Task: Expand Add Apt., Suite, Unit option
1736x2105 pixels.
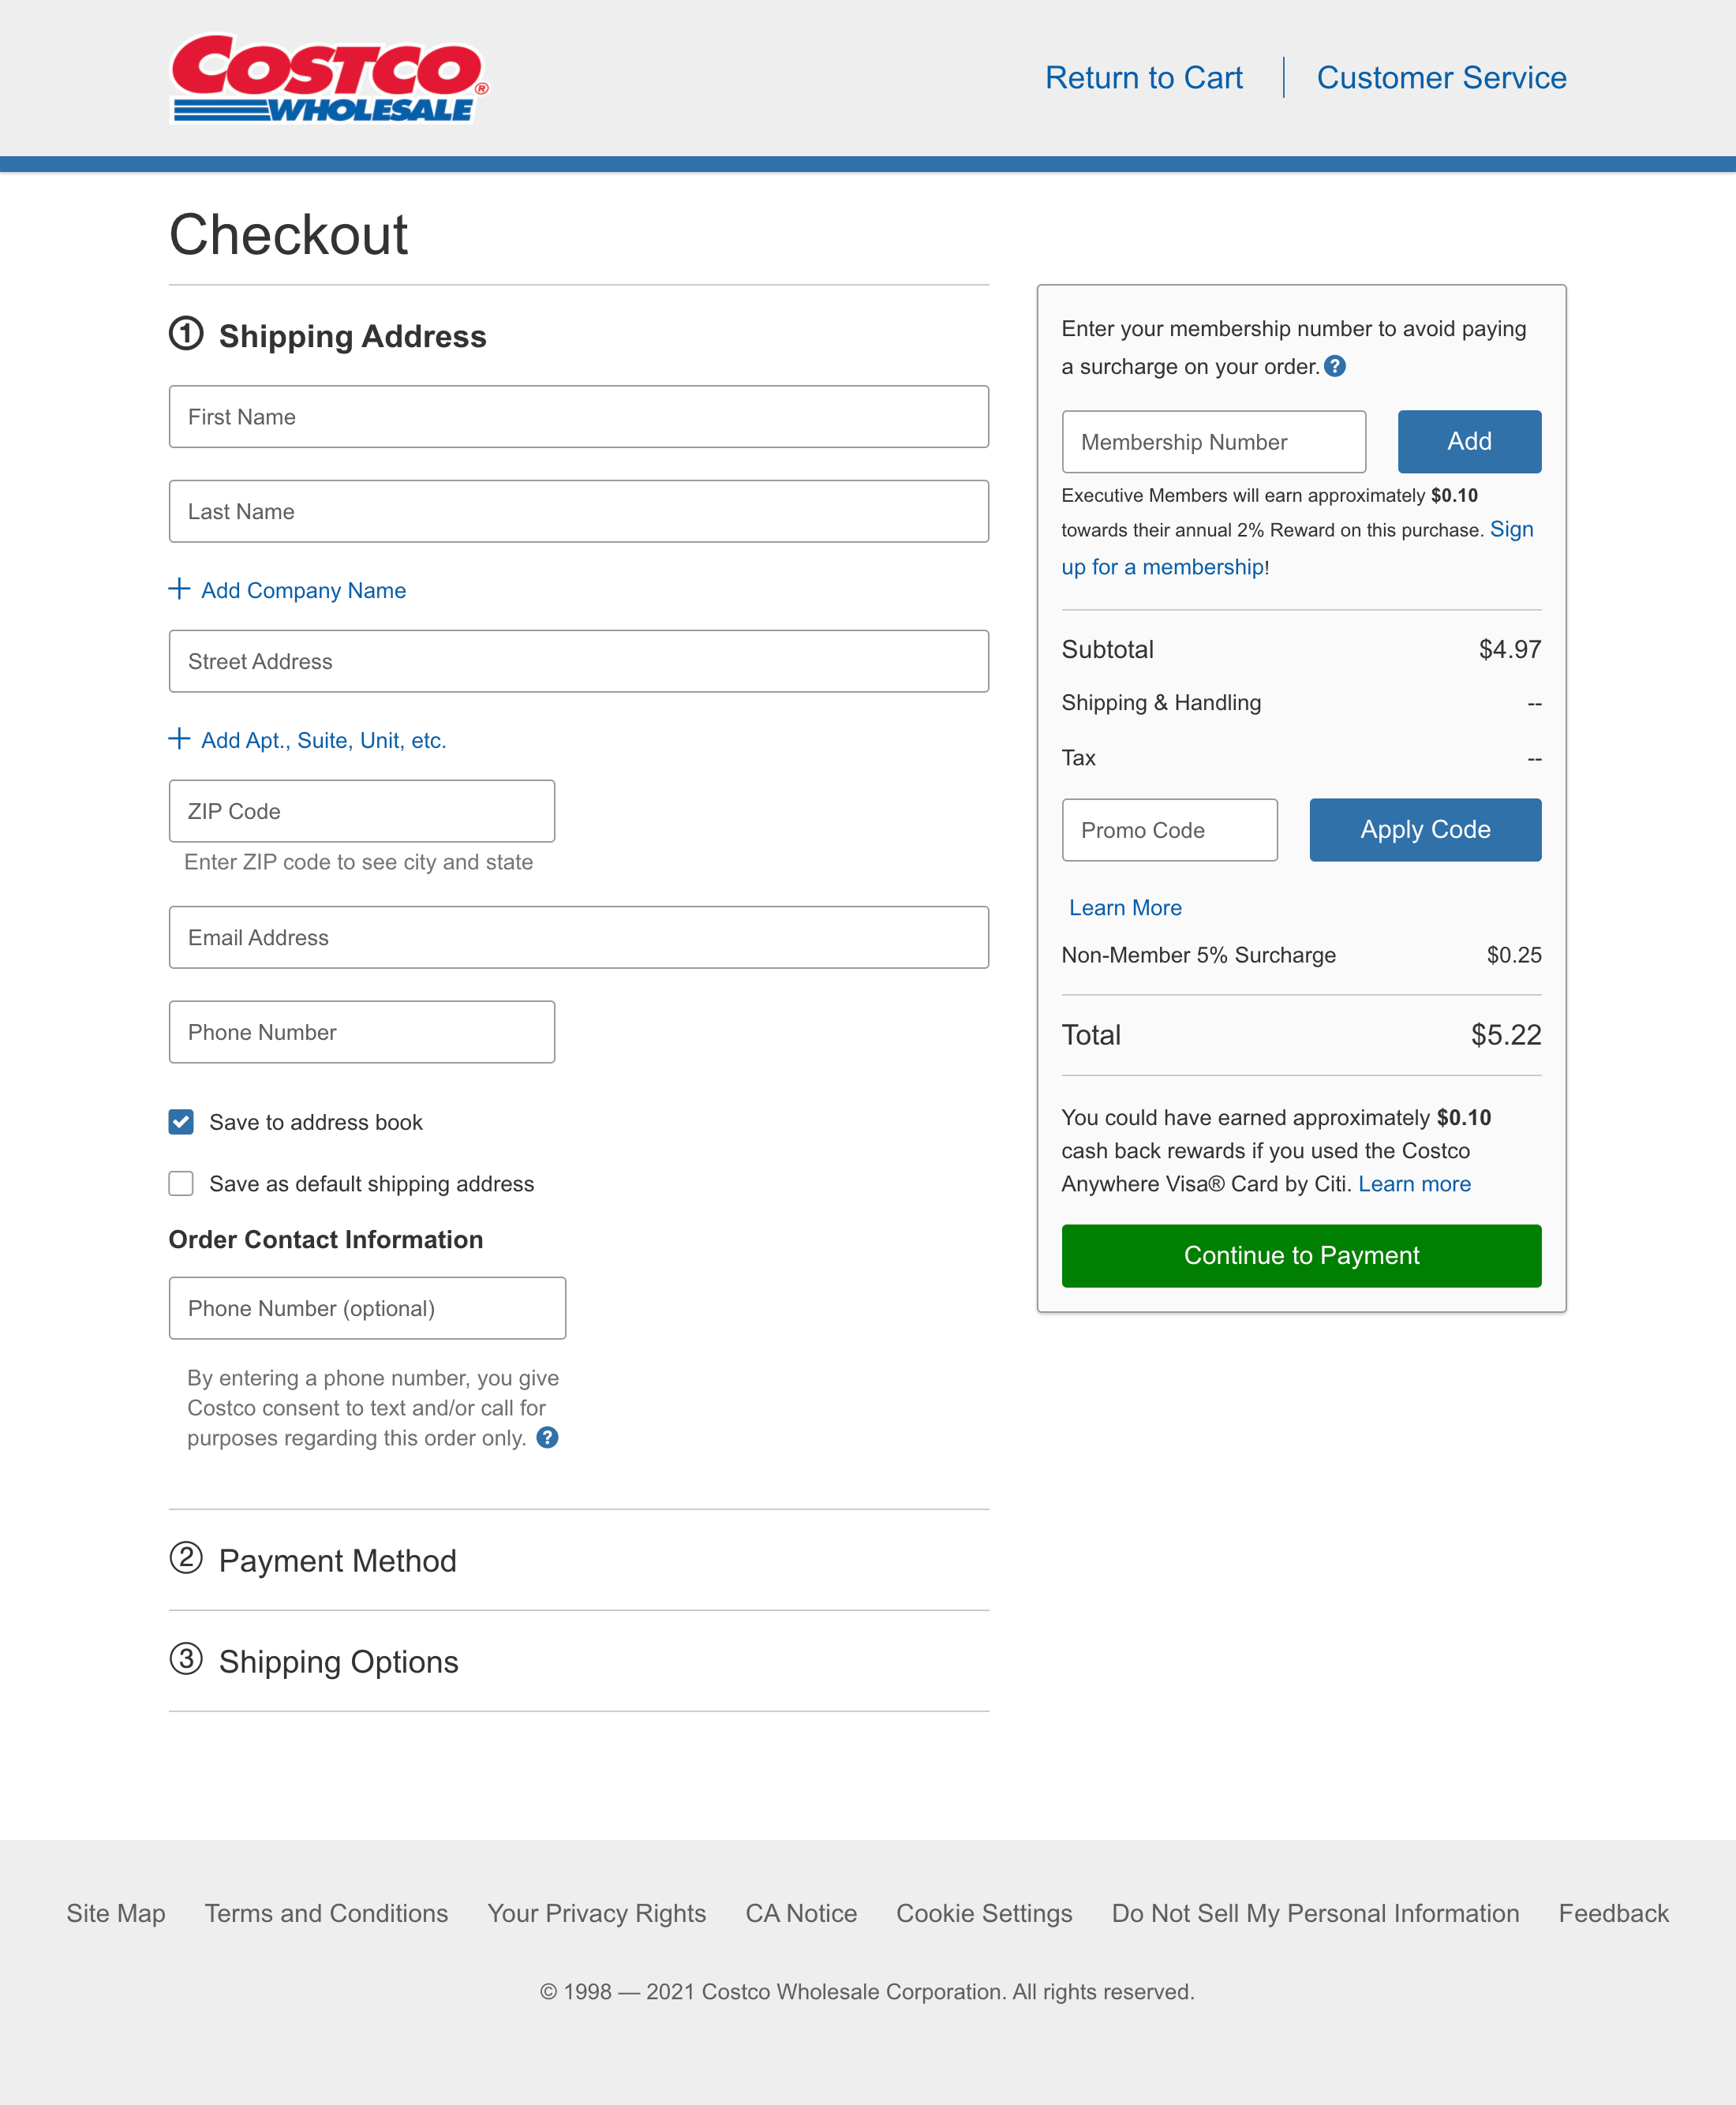Action: point(323,740)
